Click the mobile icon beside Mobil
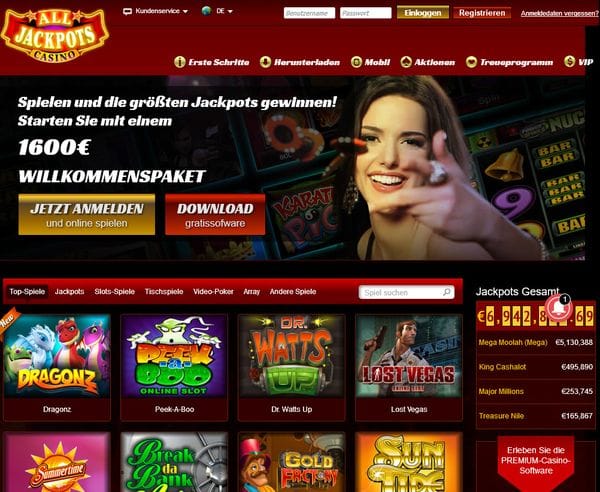Viewport: 600px width, 492px height. click(356, 62)
